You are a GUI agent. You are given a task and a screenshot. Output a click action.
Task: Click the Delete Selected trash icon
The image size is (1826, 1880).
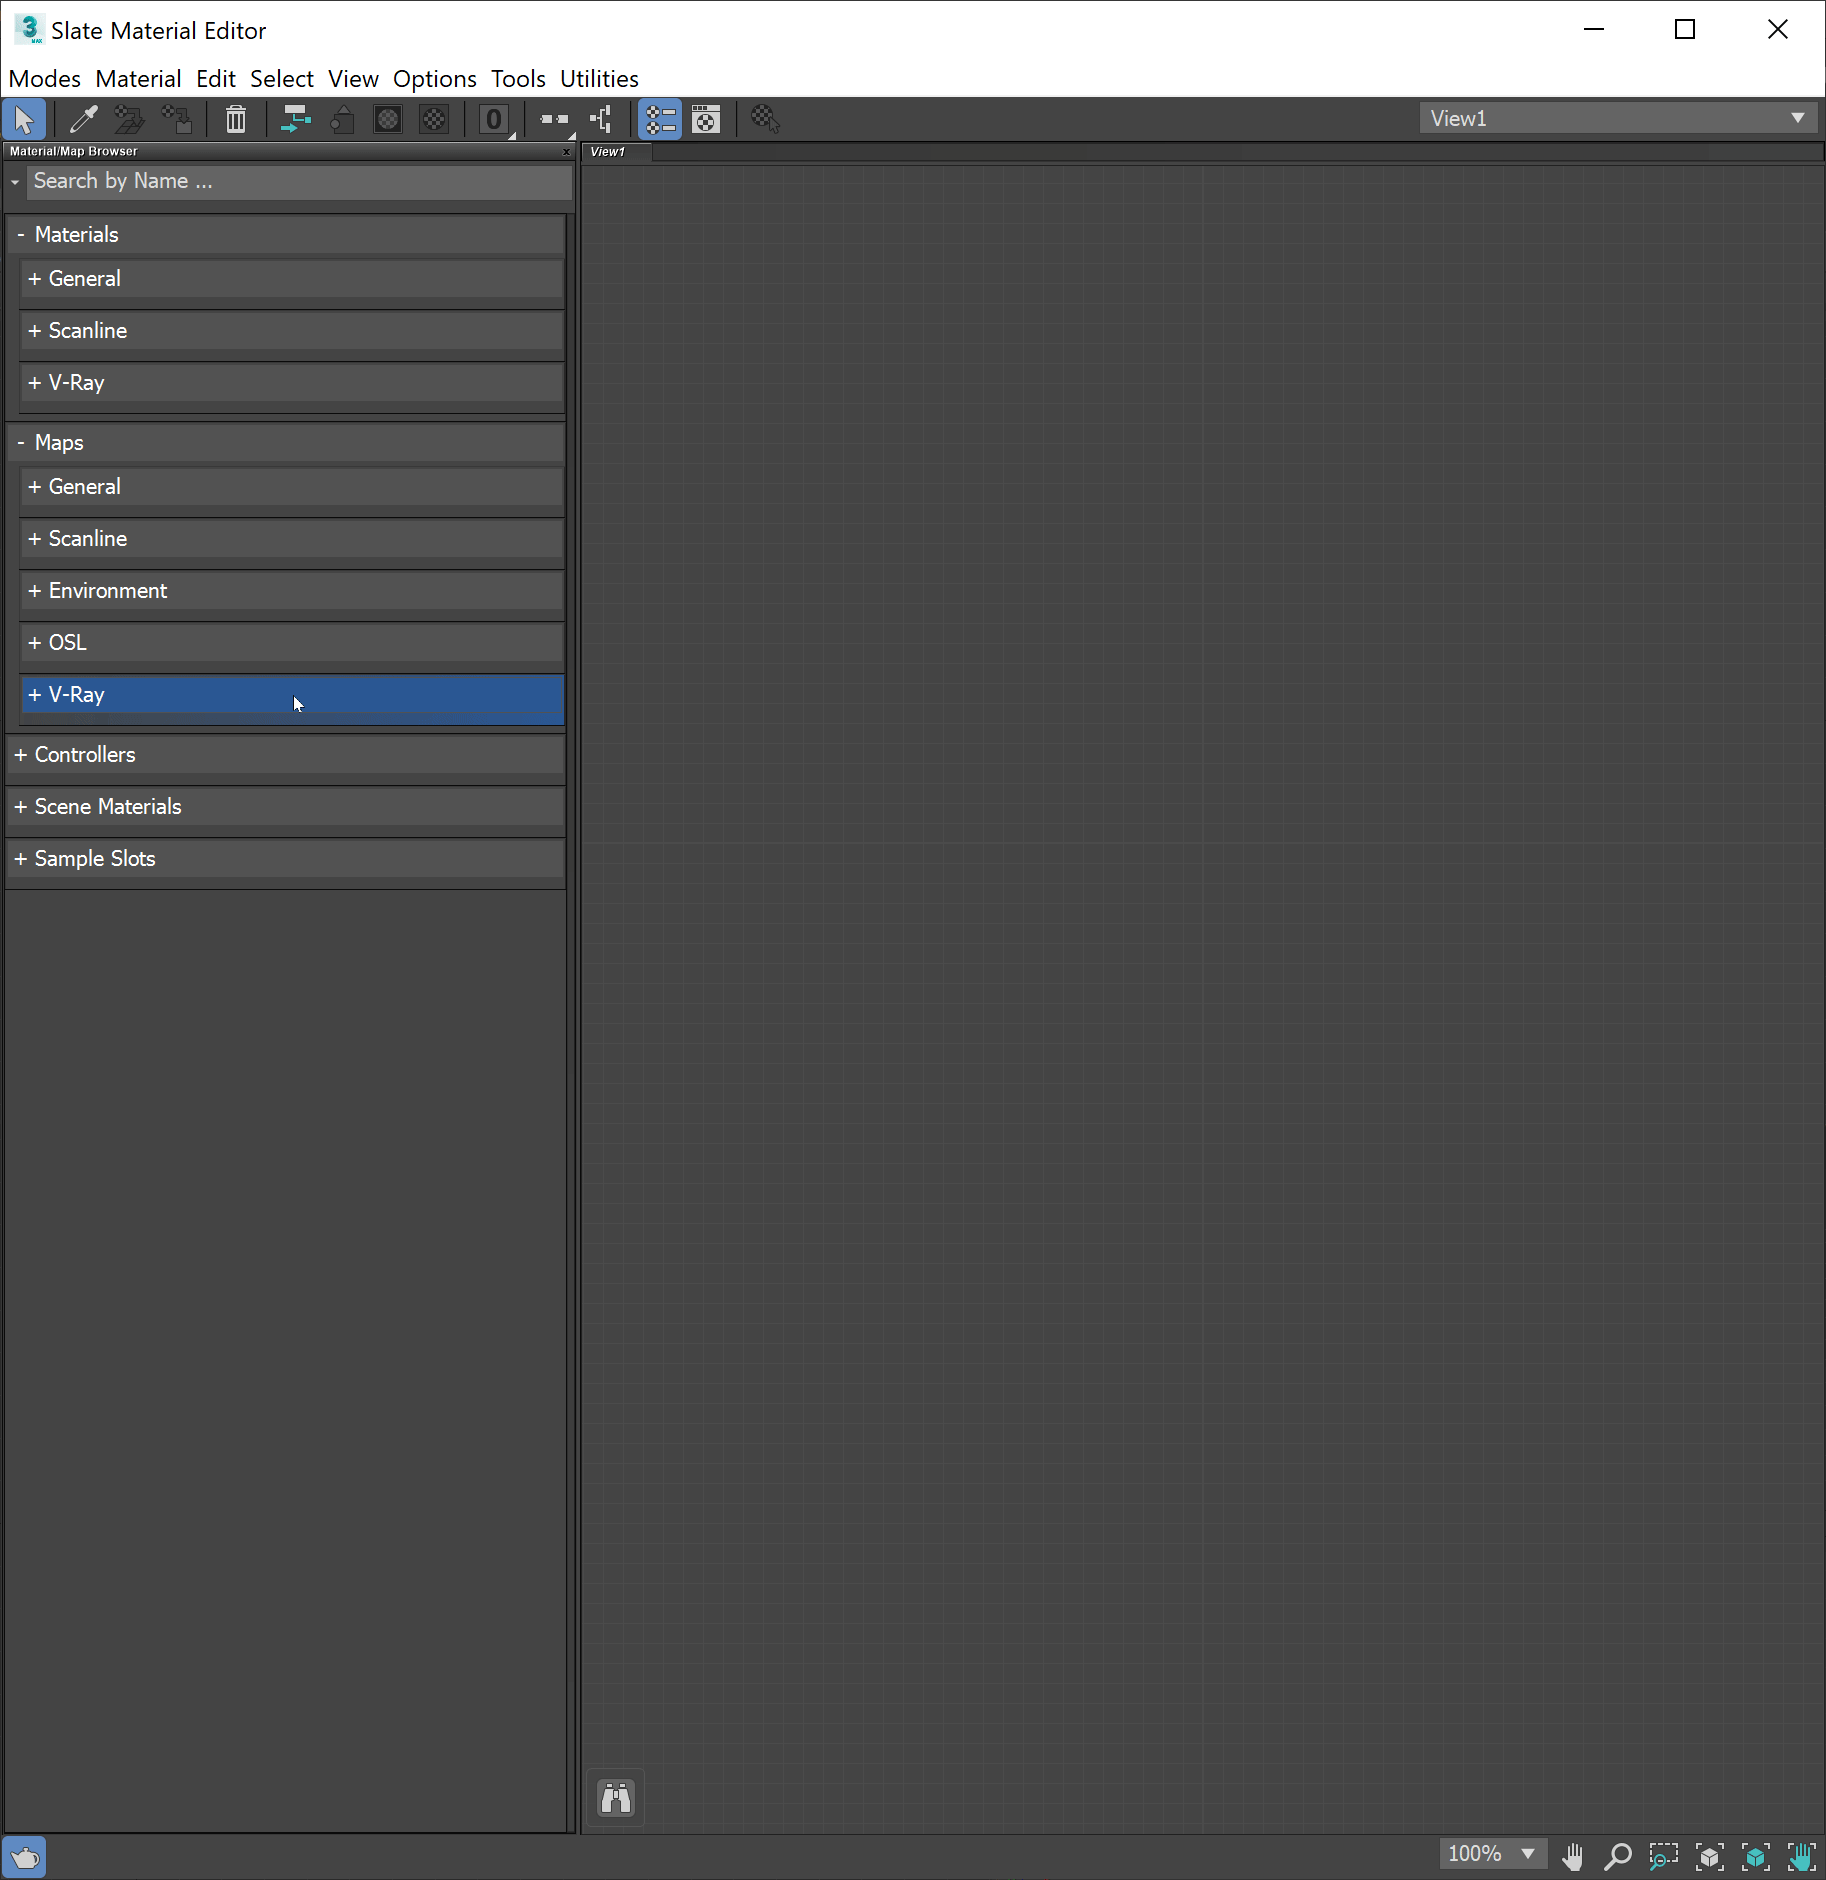pyautogui.click(x=235, y=119)
